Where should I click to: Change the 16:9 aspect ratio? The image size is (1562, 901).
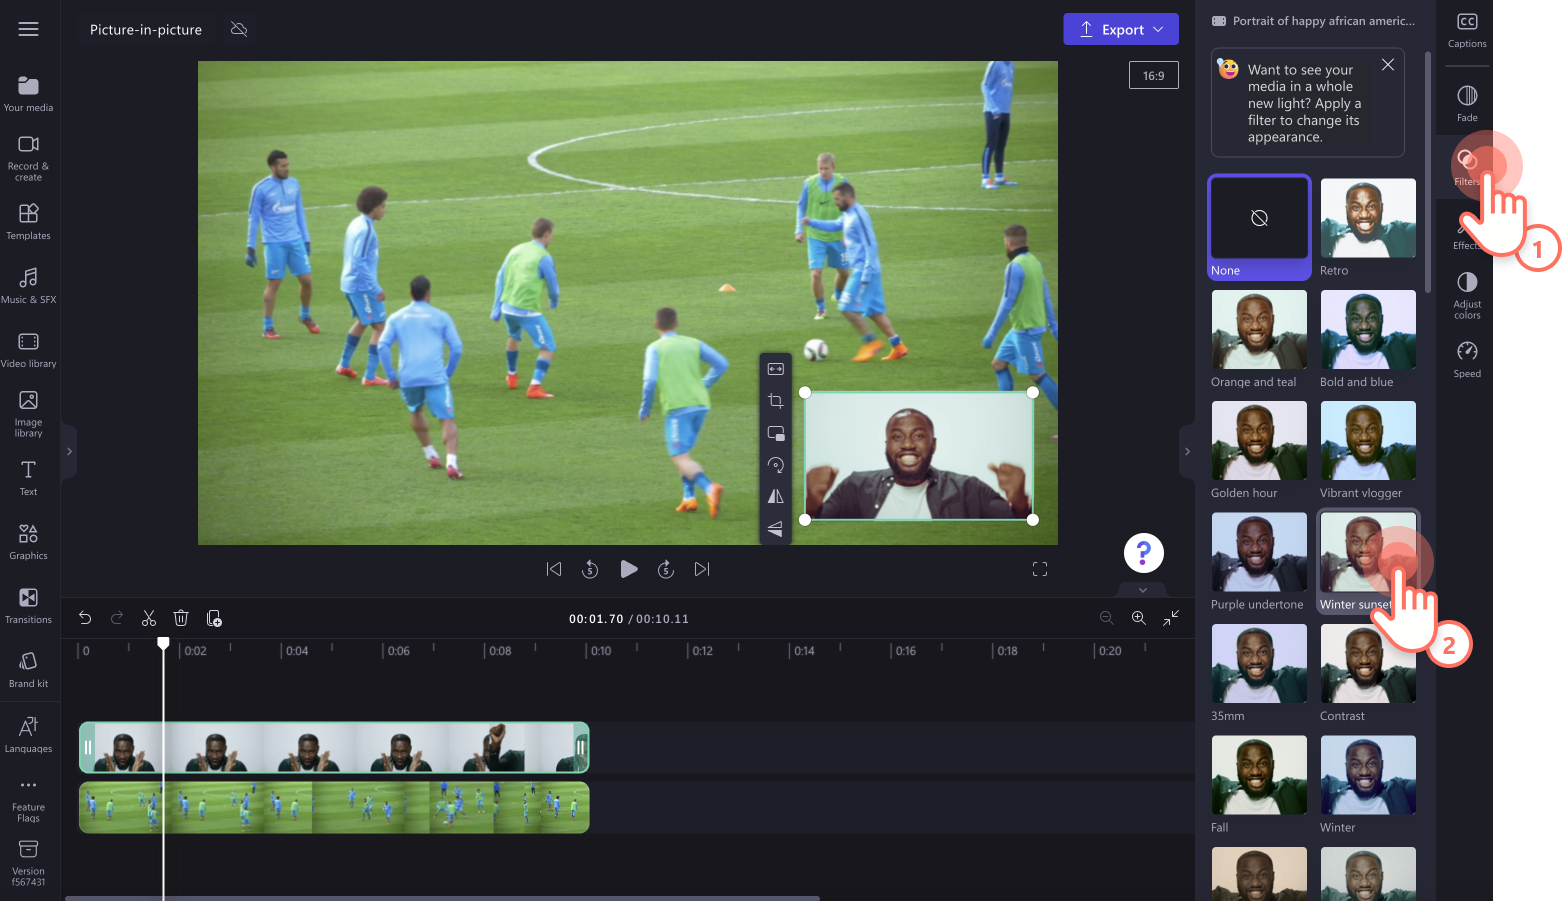1153,75
